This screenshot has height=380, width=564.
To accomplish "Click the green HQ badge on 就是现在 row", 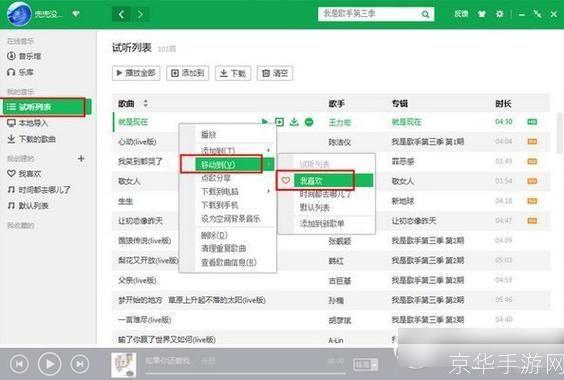I will pyautogui.click(x=532, y=122).
